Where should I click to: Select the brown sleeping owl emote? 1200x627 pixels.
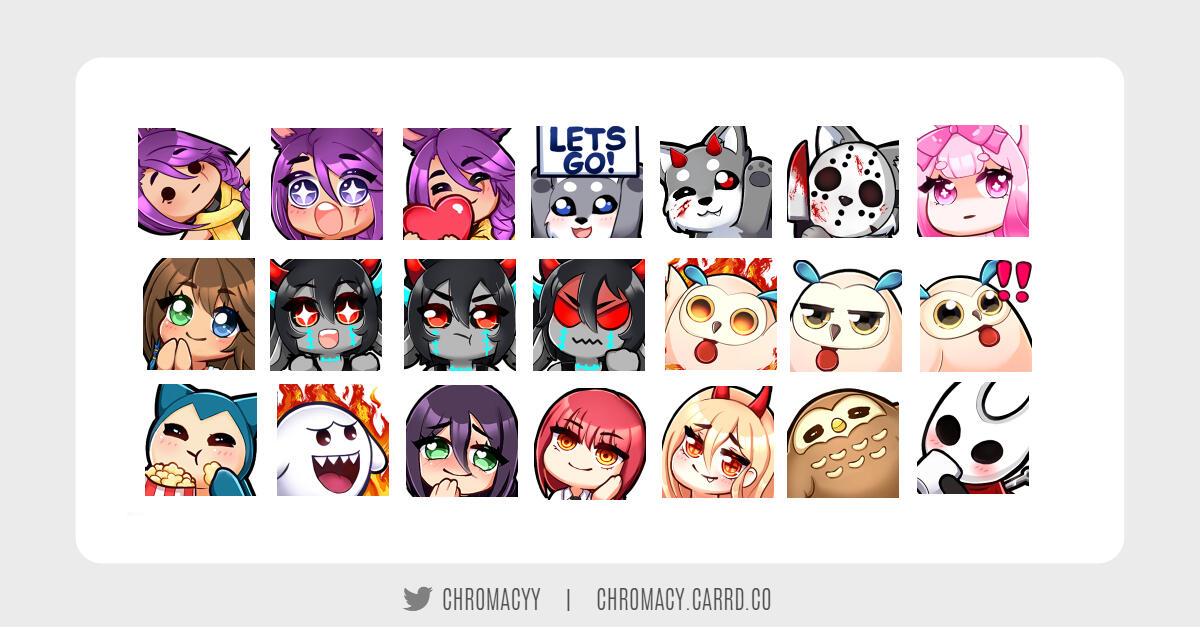pos(843,441)
